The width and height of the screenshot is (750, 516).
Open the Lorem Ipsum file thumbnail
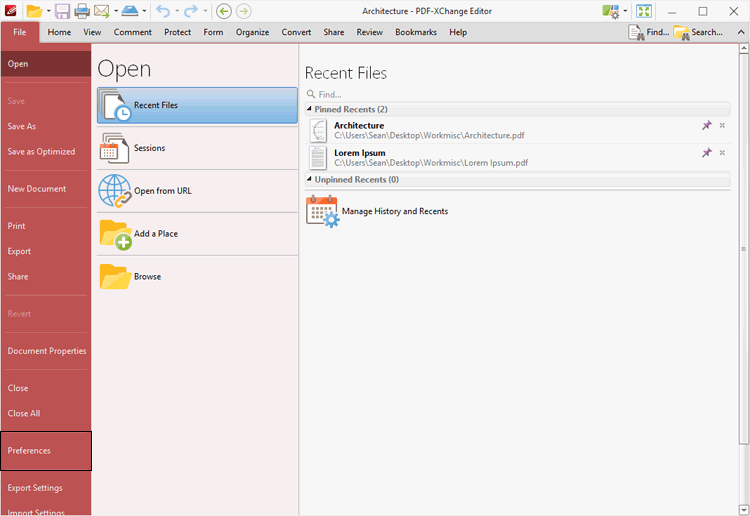click(318, 158)
